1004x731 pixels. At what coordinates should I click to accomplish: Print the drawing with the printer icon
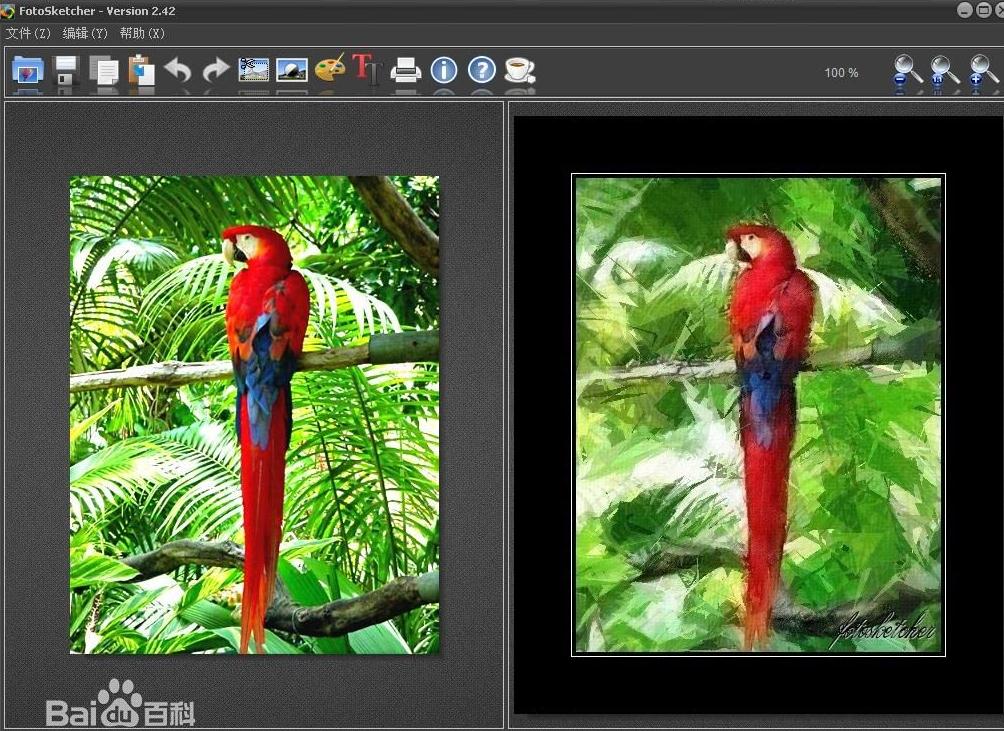click(x=406, y=70)
